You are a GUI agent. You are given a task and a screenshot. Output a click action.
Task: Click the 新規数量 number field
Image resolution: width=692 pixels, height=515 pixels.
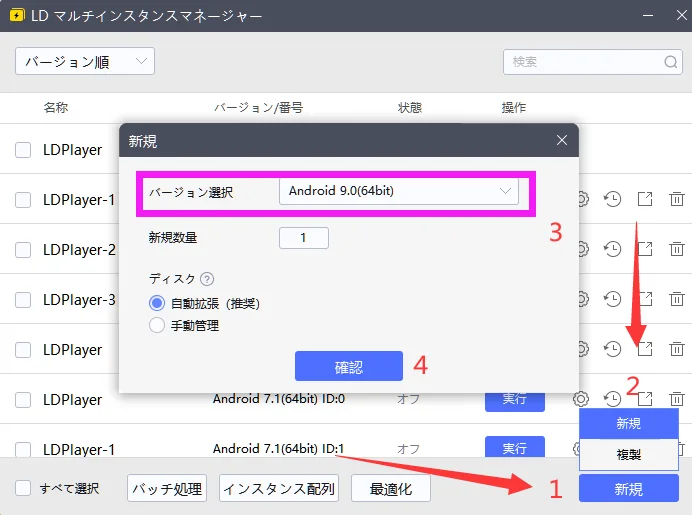coord(304,238)
